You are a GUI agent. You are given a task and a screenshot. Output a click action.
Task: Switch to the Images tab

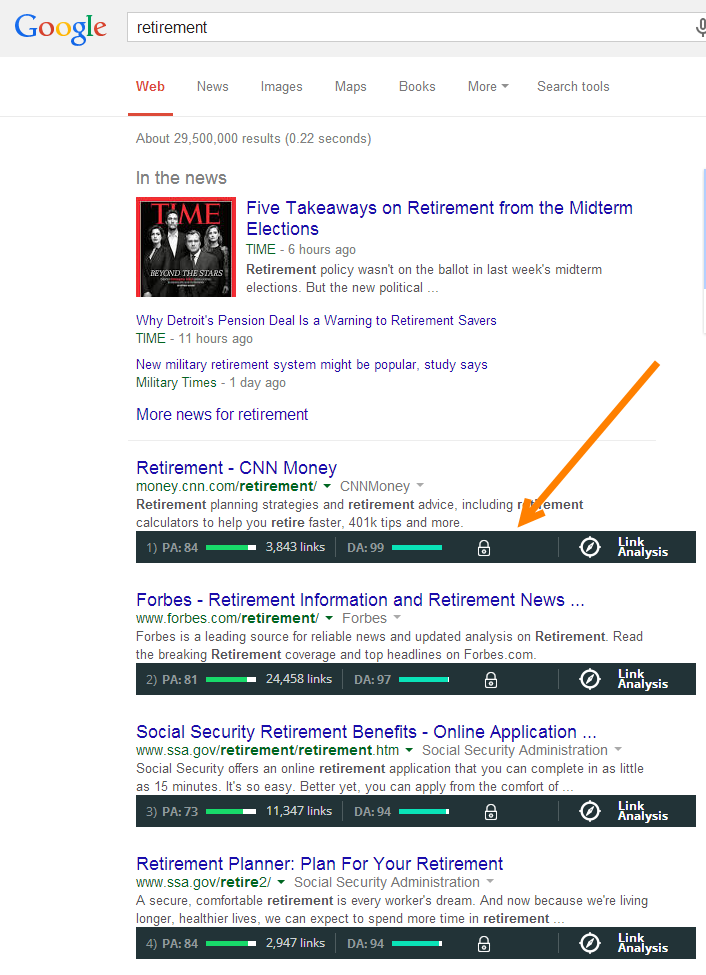point(281,86)
